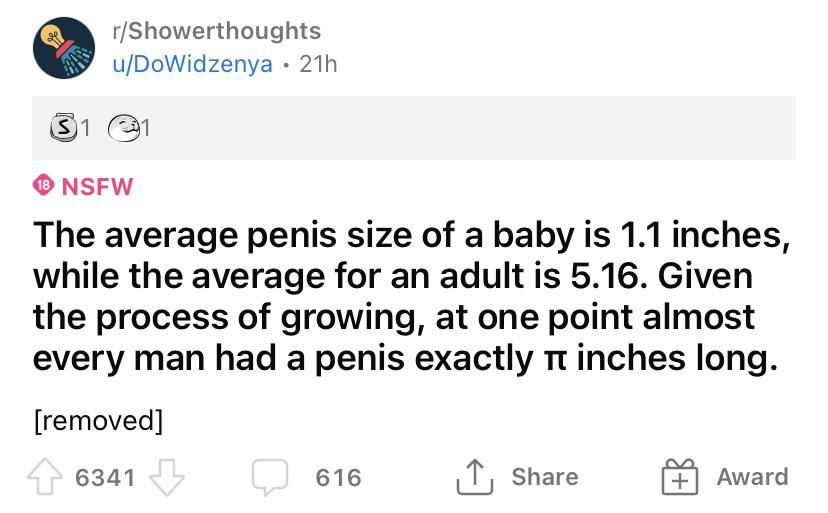The image size is (828, 513).
Task: Click the 21h post timestamp
Action: pyautogui.click(x=318, y=64)
